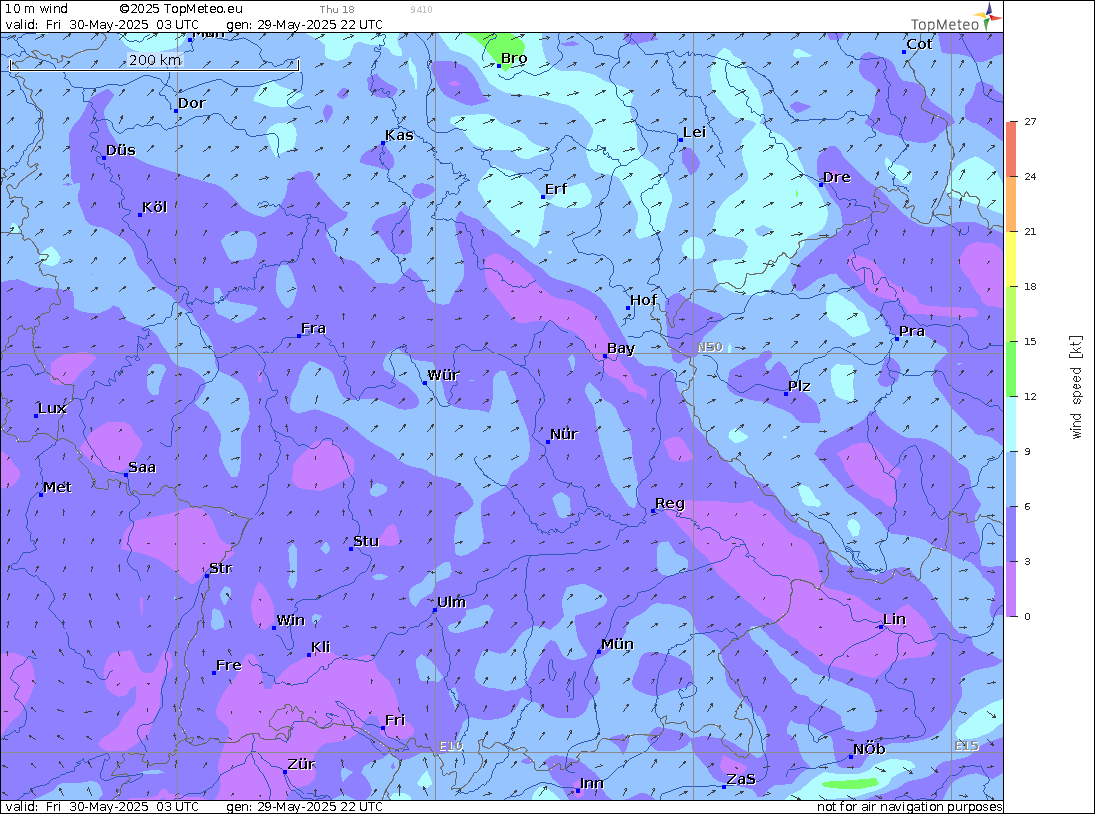
Task: Select the Lei city label
Action: click(694, 133)
